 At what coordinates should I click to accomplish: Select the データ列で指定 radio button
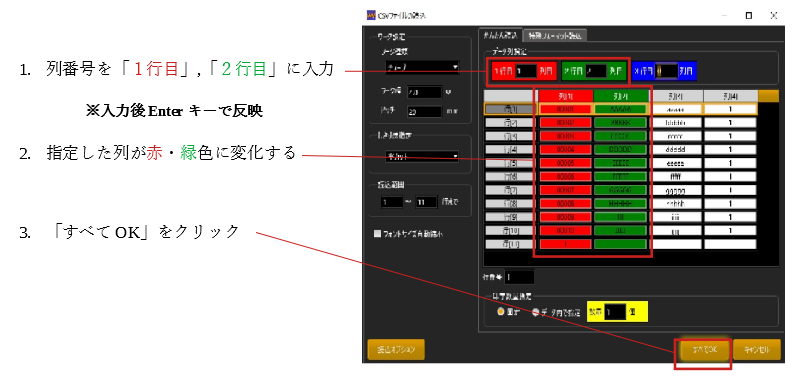pyautogui.click(x=535, y=311)
